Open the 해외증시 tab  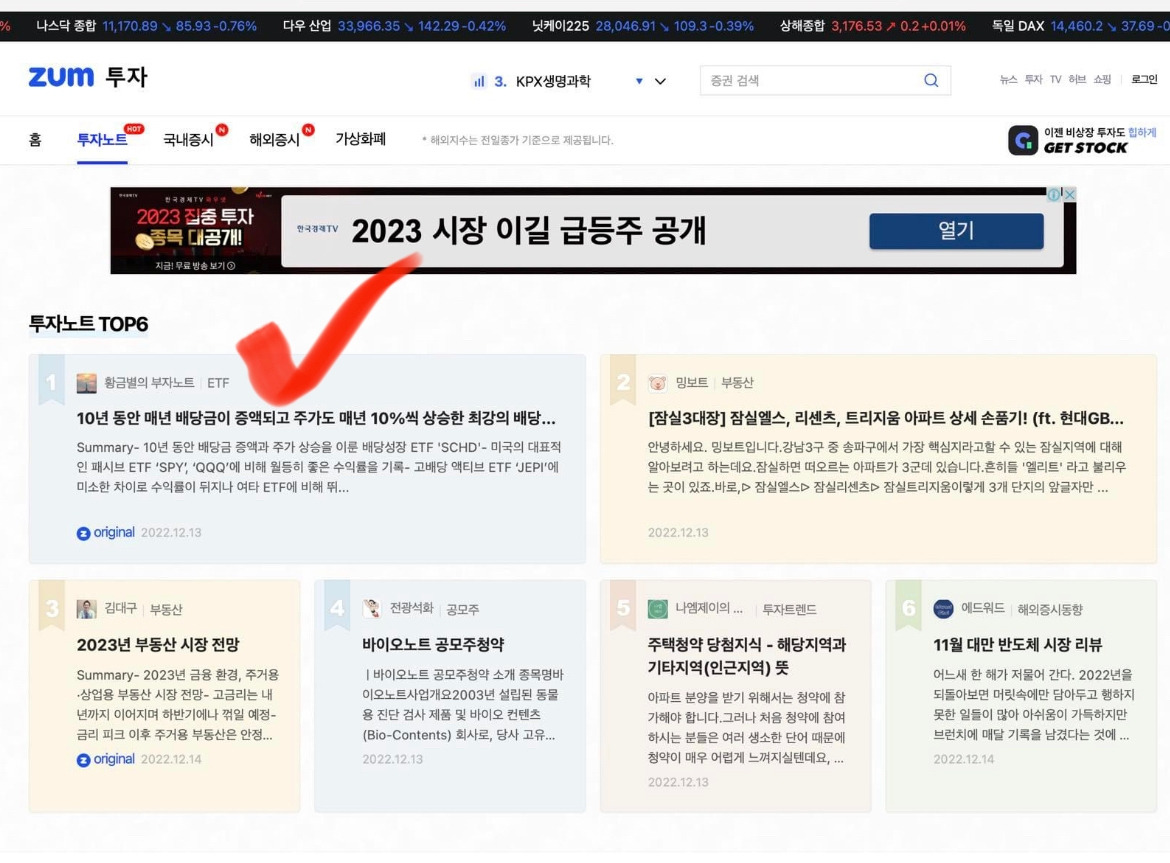pos(275,139)
